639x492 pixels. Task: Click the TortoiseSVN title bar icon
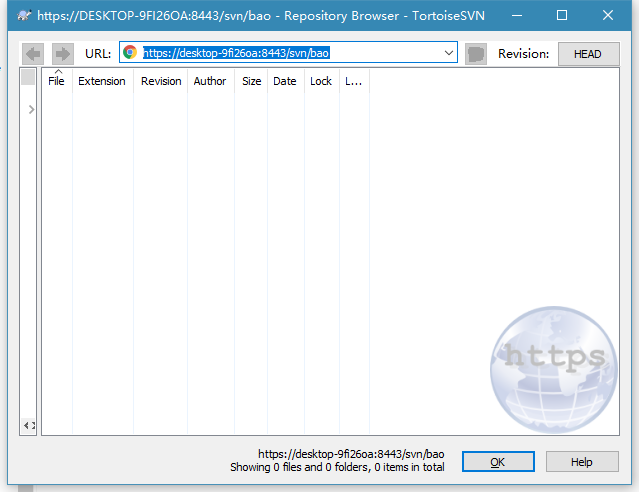tap(24, 16)
